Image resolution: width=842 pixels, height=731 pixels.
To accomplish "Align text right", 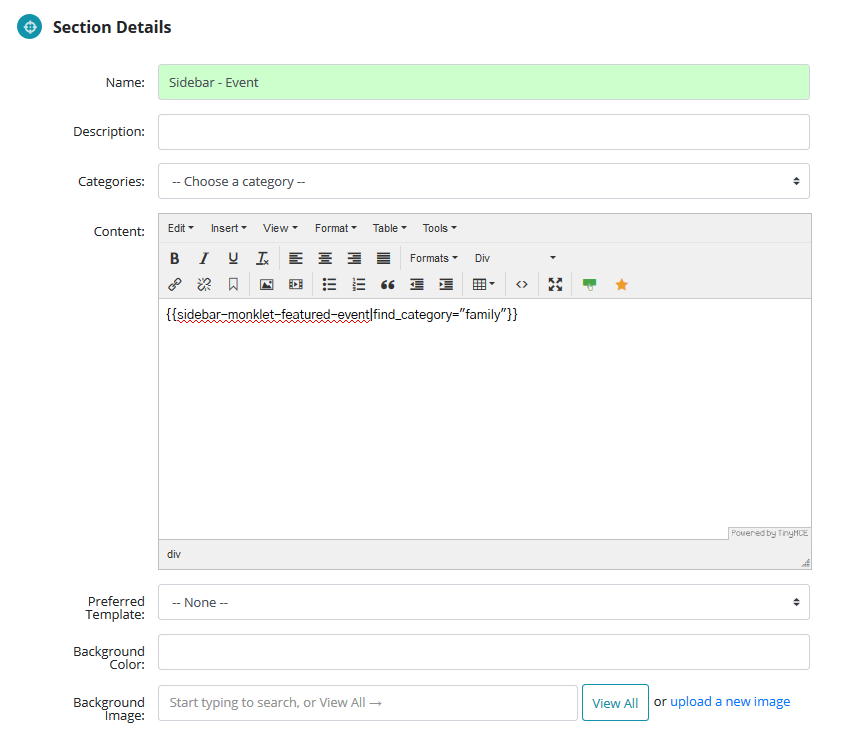I will coord(354,258).
